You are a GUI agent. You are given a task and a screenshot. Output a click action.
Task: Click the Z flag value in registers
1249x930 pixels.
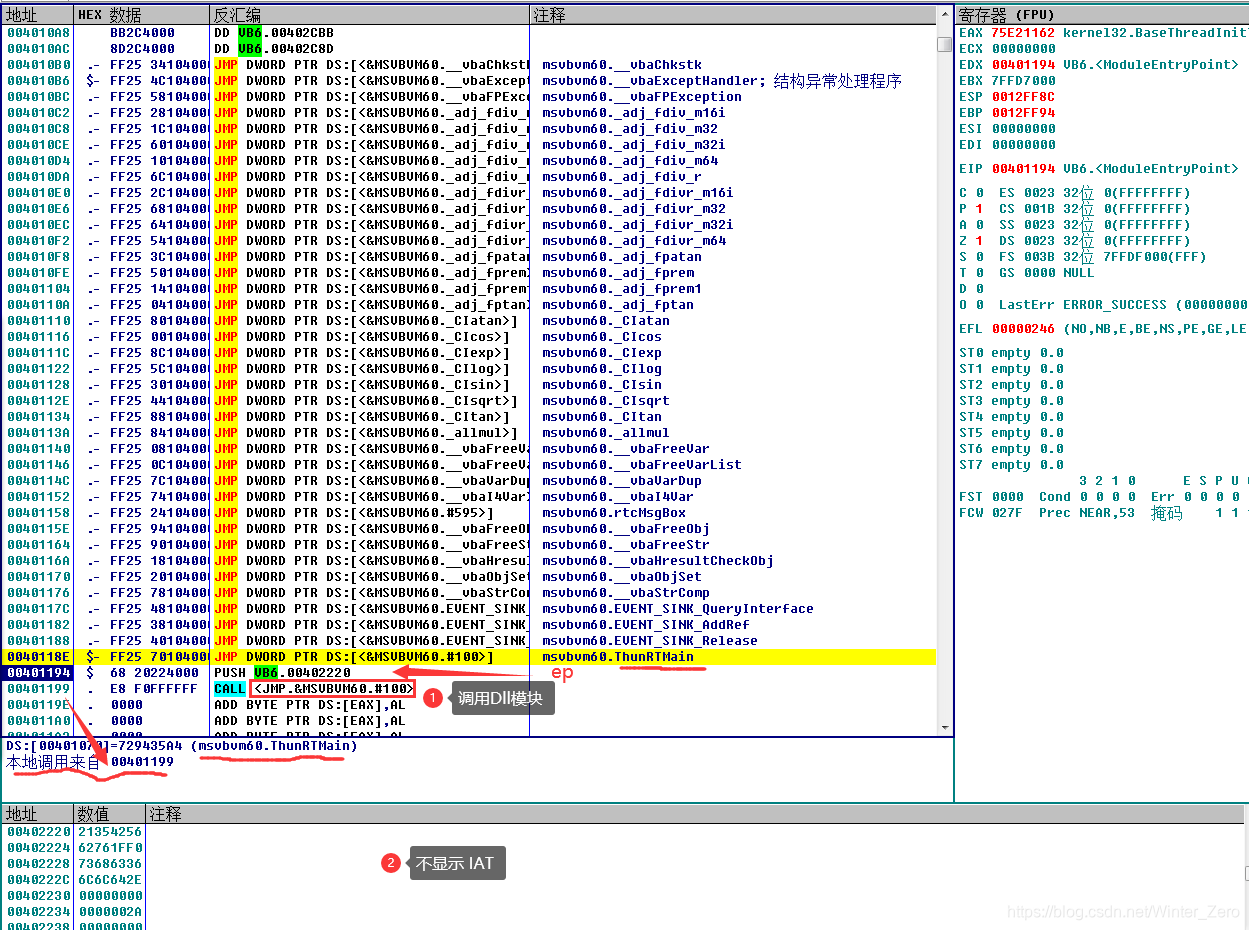(979, 241)
